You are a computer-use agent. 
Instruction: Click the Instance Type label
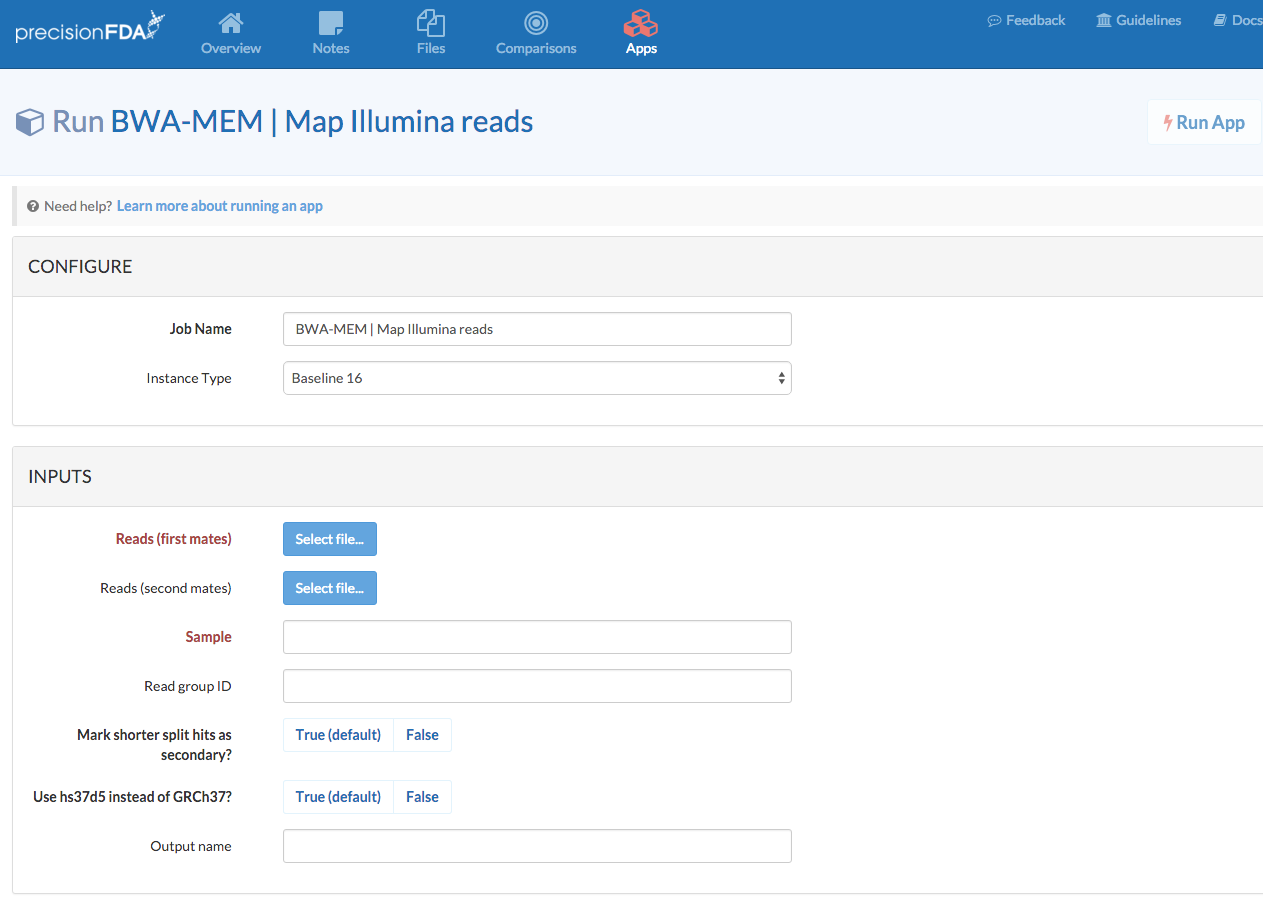[x=189, y=378]
